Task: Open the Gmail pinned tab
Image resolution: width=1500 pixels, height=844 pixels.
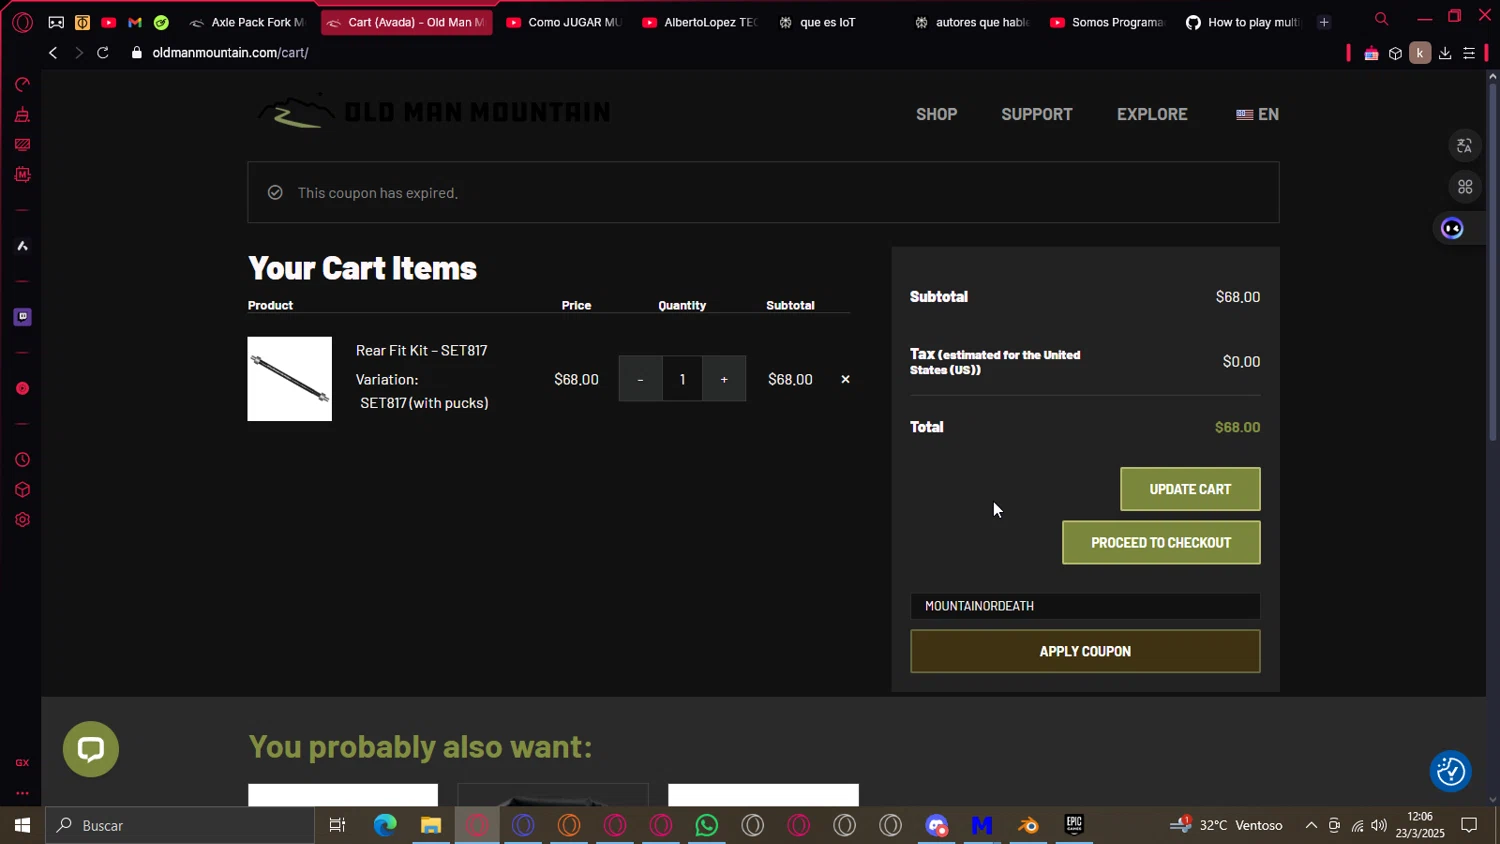Action: [135, 22]
